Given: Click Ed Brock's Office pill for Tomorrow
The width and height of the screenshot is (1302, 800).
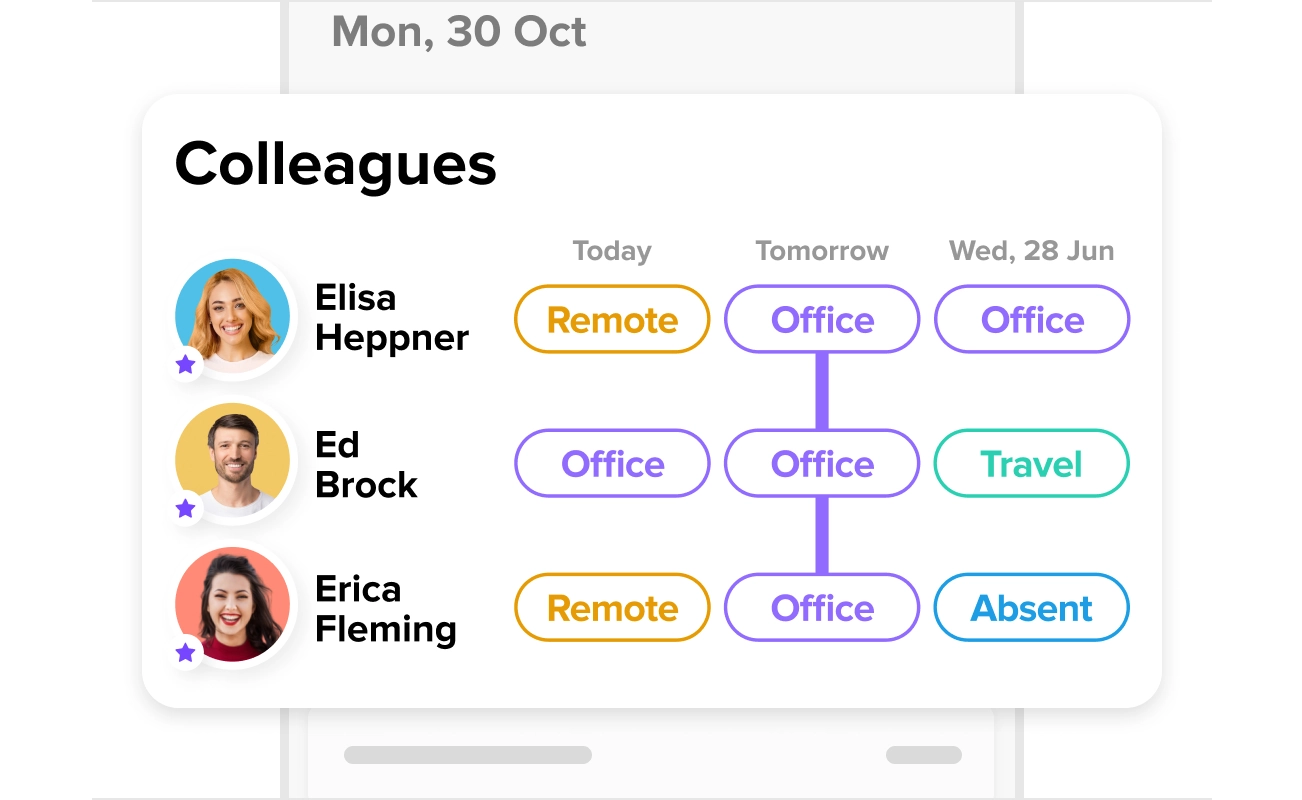Looking at the screenshot, I should [x=822, y=463].
